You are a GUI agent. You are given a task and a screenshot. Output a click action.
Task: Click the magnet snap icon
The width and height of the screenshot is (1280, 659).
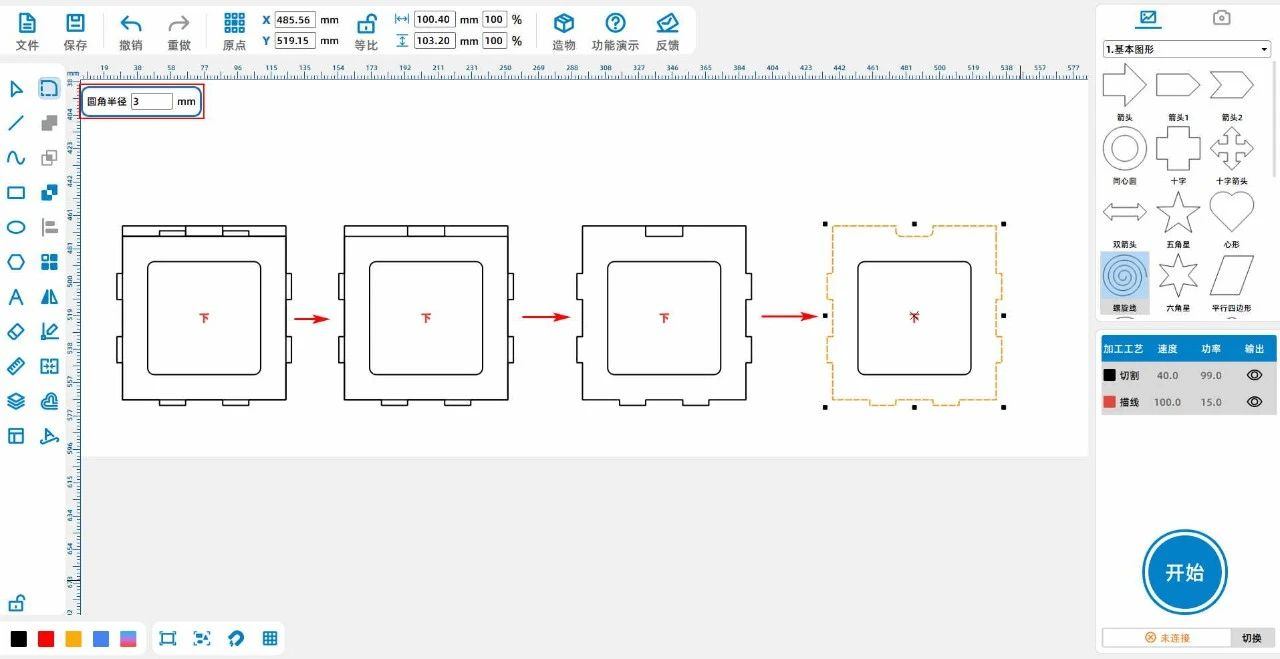(x=236, y=638)
